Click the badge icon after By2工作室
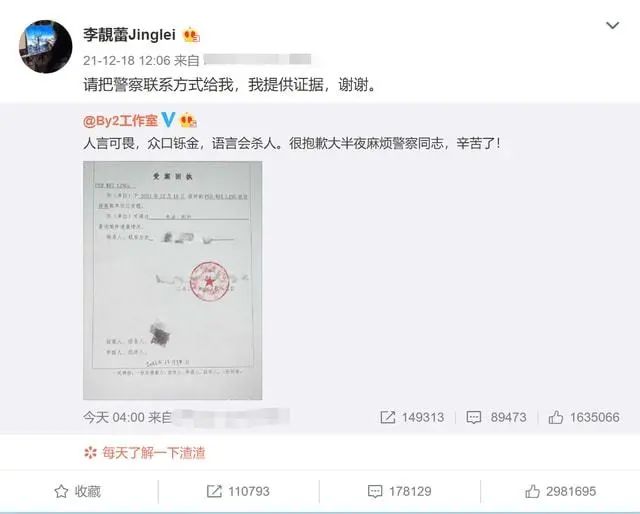Image resolution: width=640 pixels, height=514 pixels. (x=188, y=120)
